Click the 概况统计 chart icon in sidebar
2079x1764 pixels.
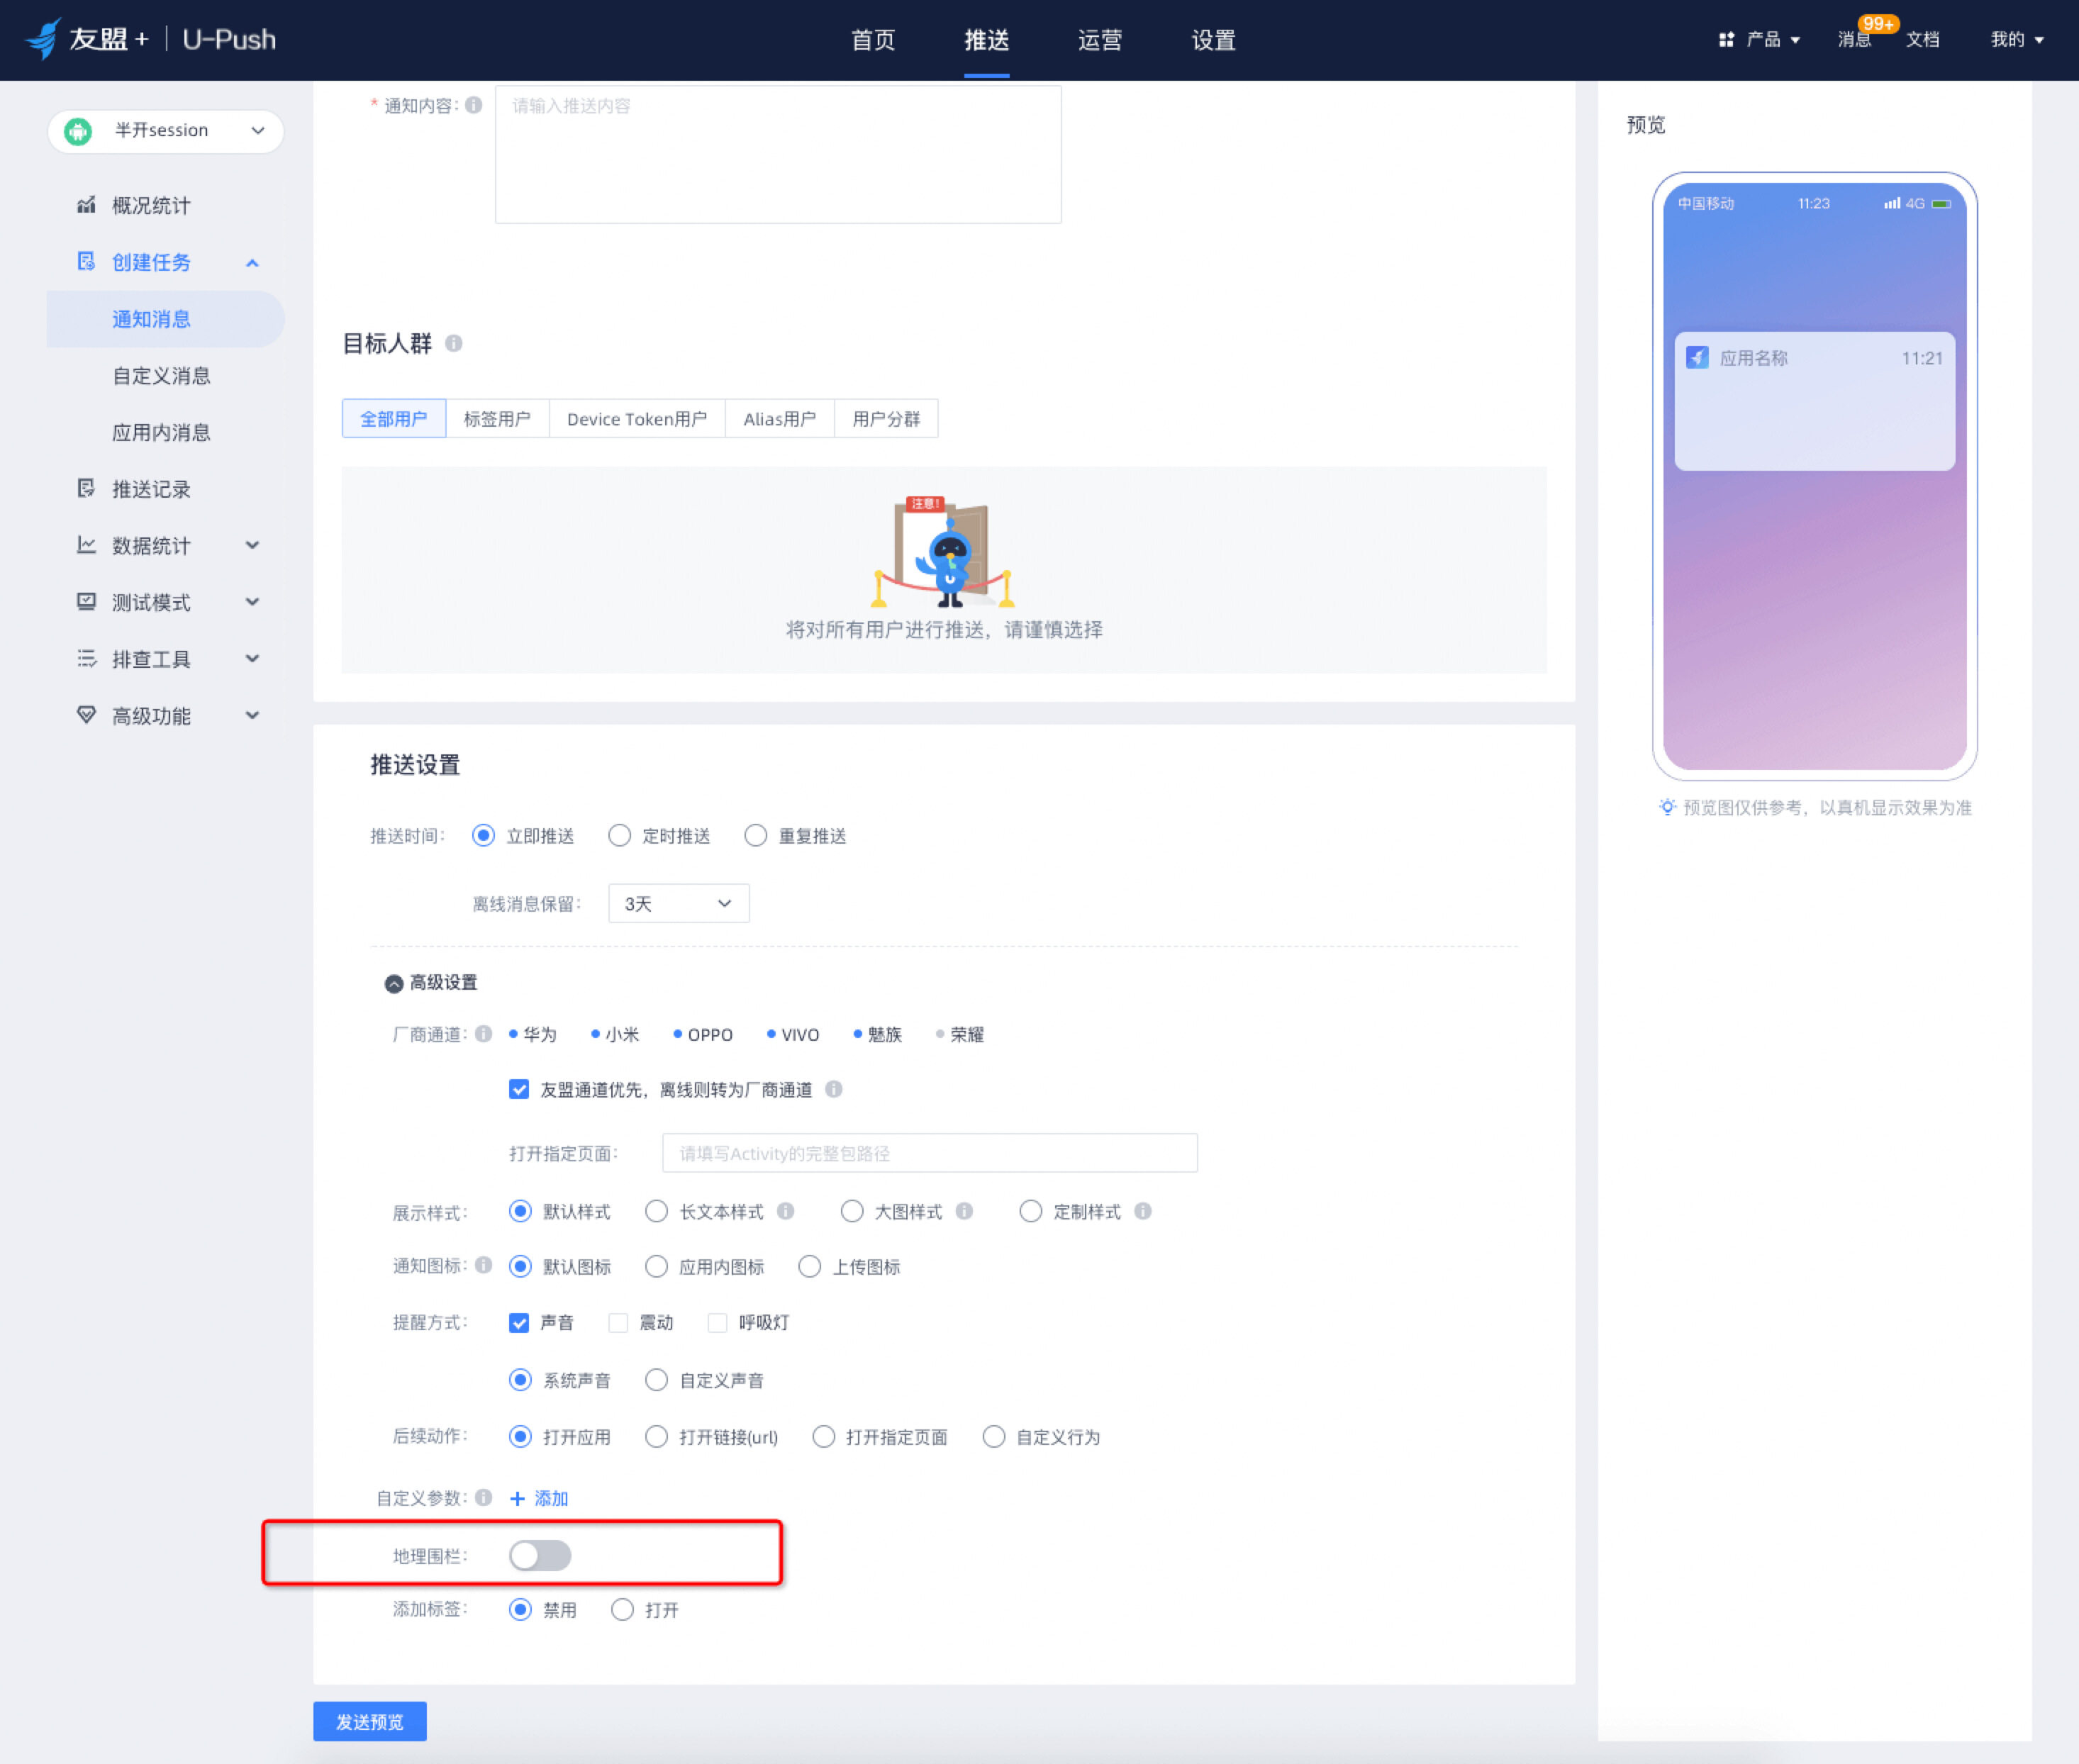click(86, 205)
